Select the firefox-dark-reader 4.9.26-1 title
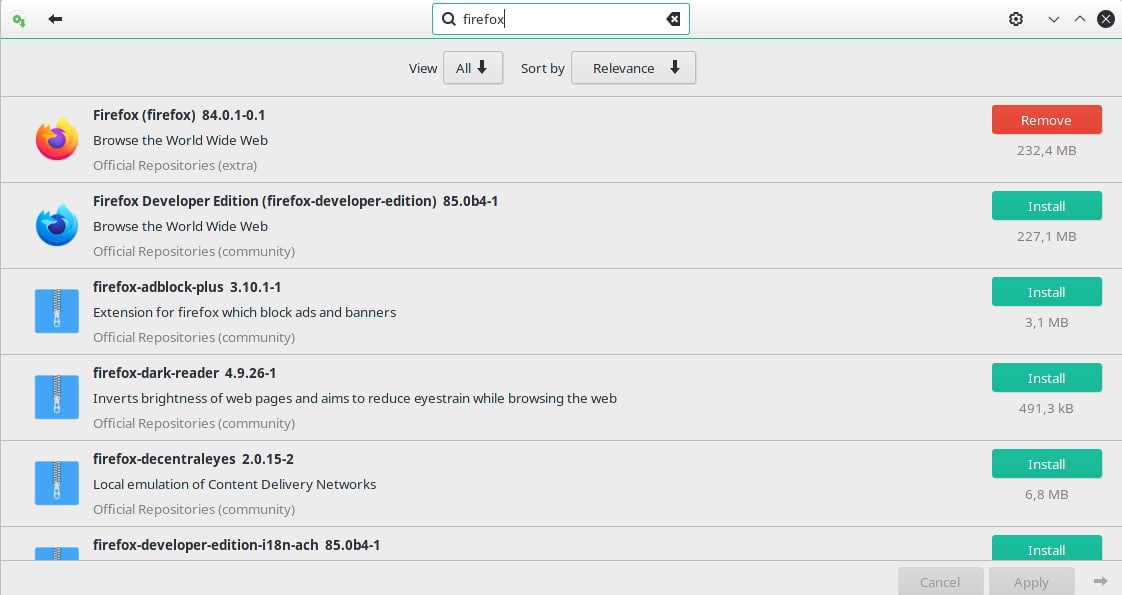 tap(185, 373)
